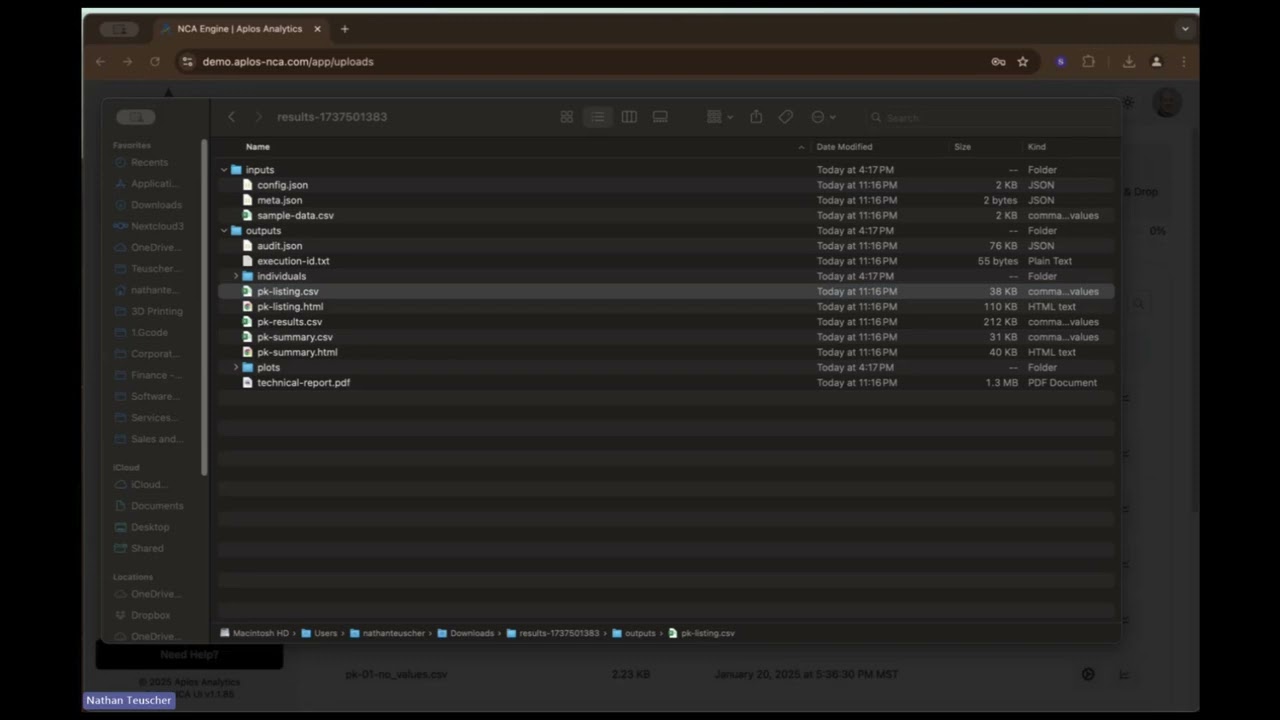Sort by the Size column header
1280x720 pixels.
pos(962,147)
